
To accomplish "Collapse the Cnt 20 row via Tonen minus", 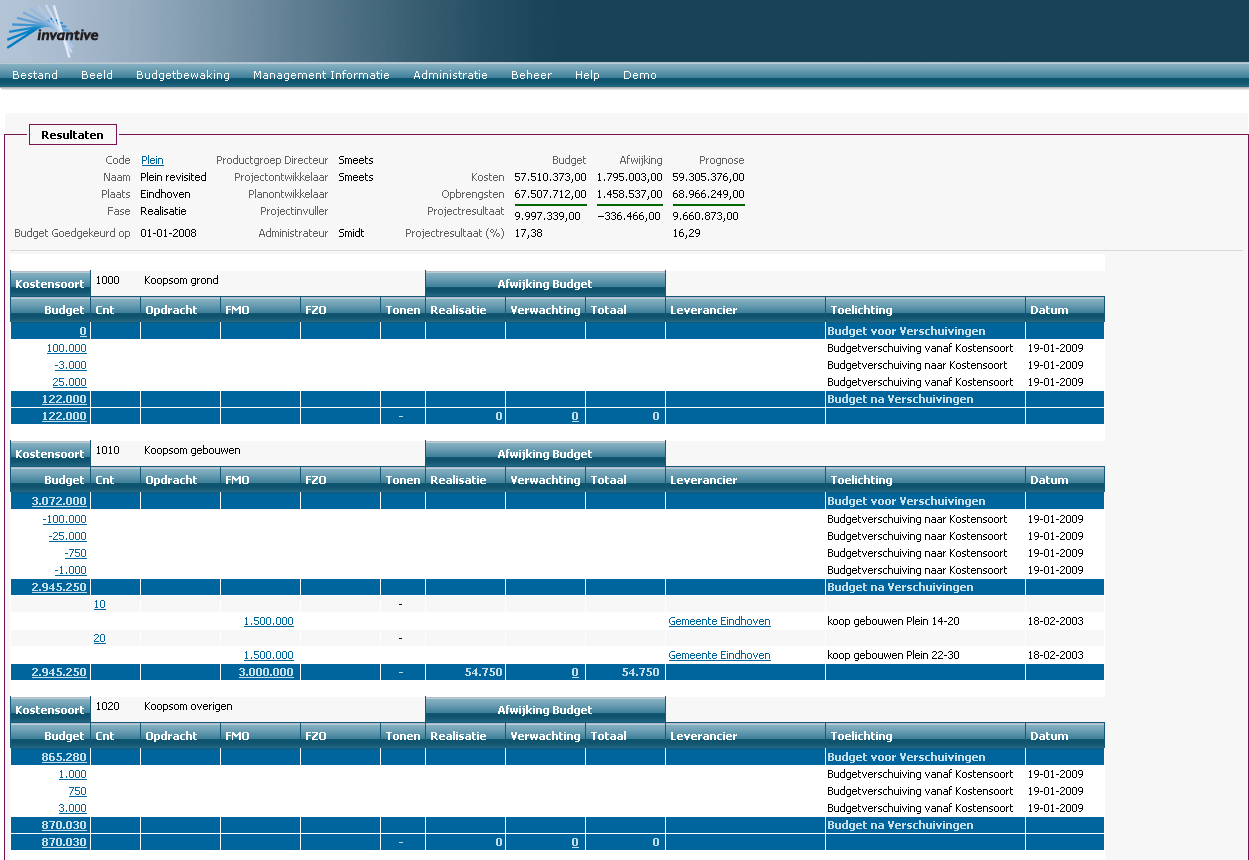I will [x=402, y=638].
